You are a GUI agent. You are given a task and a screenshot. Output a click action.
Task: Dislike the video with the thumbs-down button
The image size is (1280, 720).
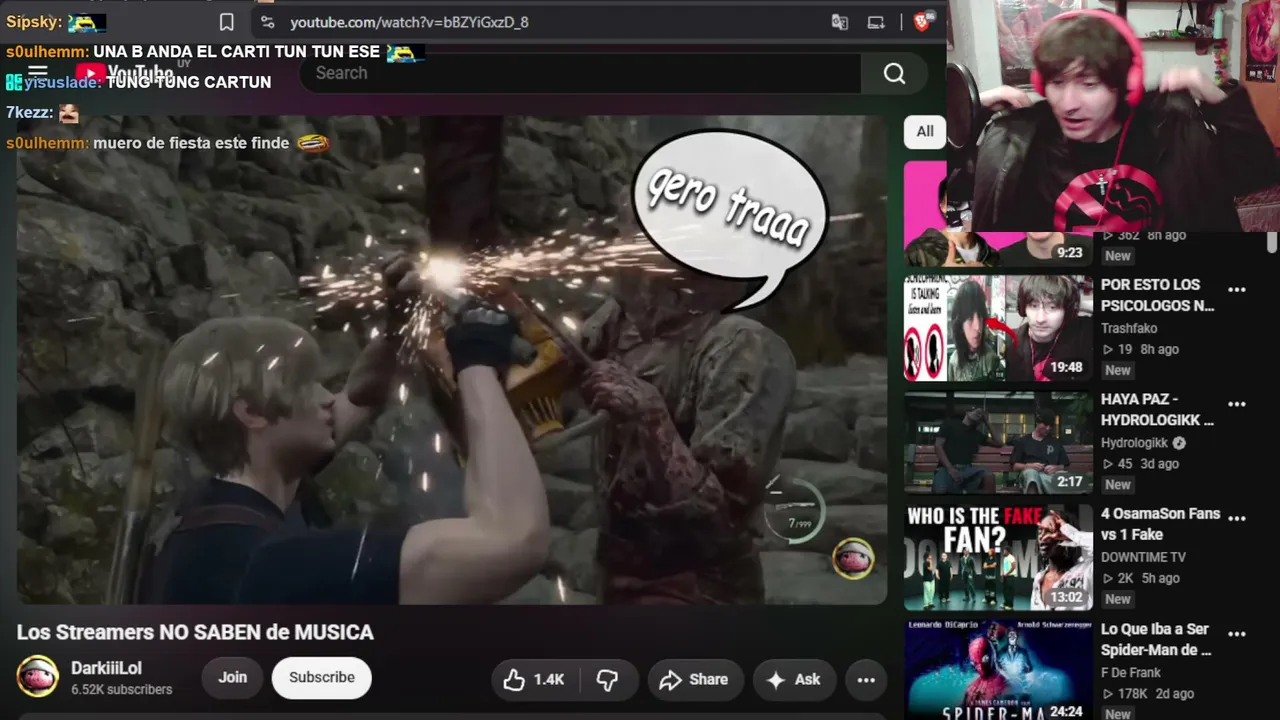[608, 680]
